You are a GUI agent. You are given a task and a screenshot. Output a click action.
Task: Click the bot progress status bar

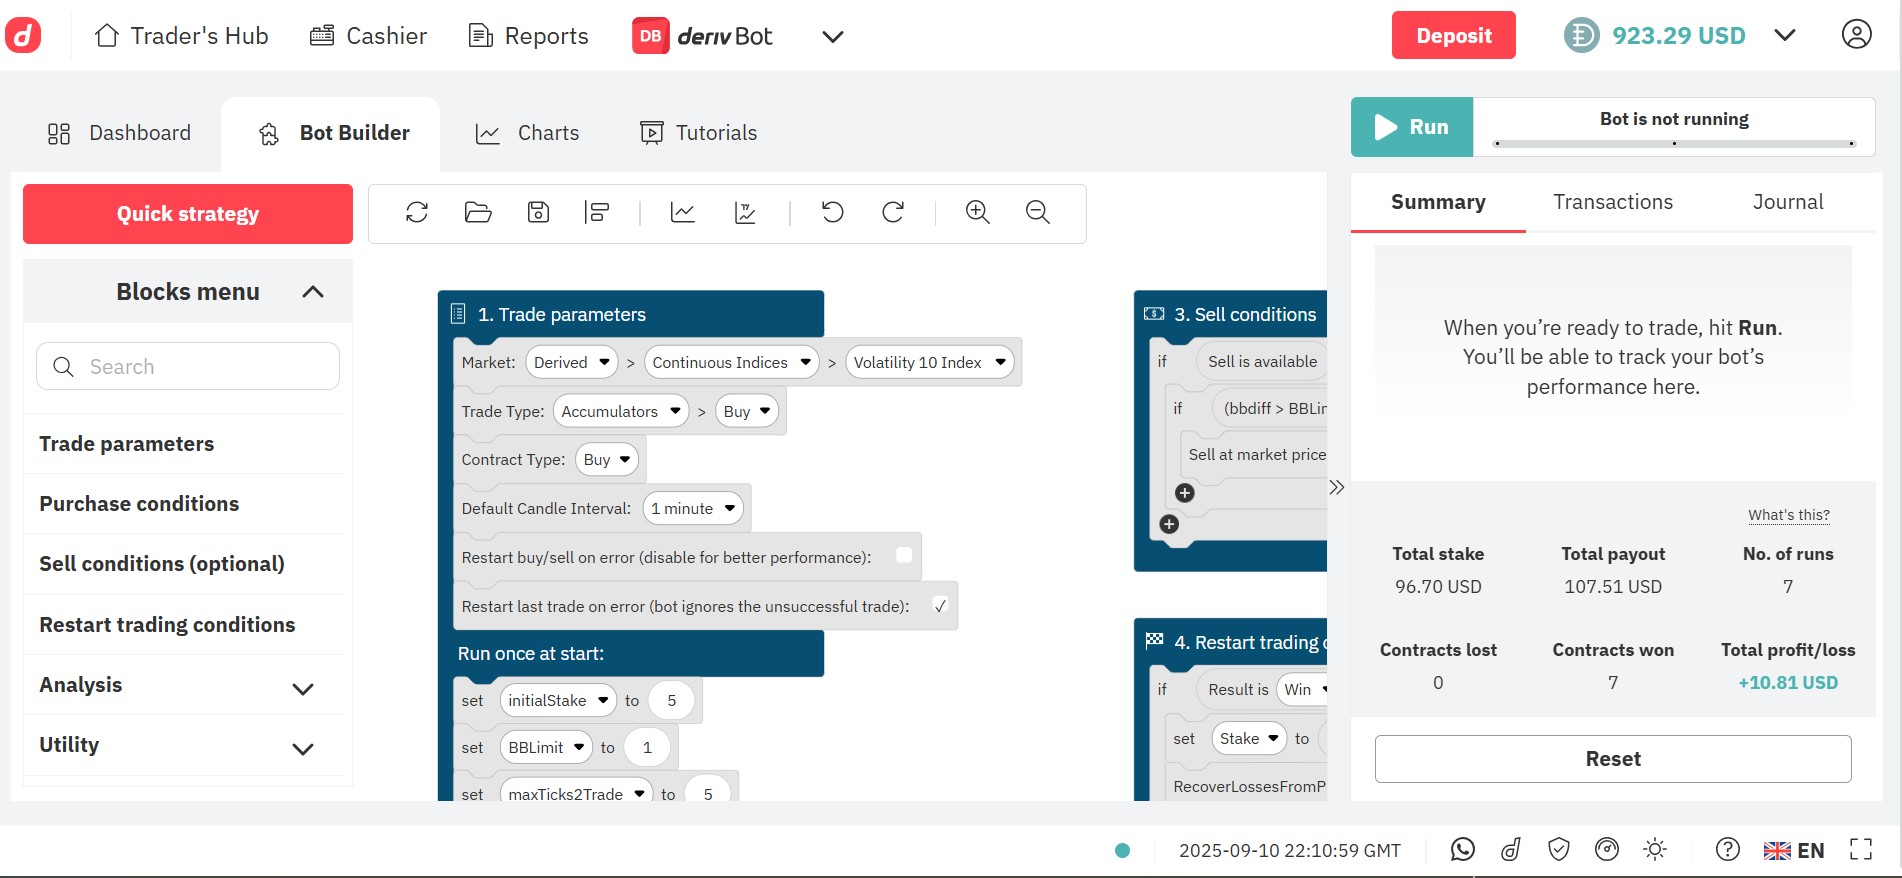point(1674,144)
